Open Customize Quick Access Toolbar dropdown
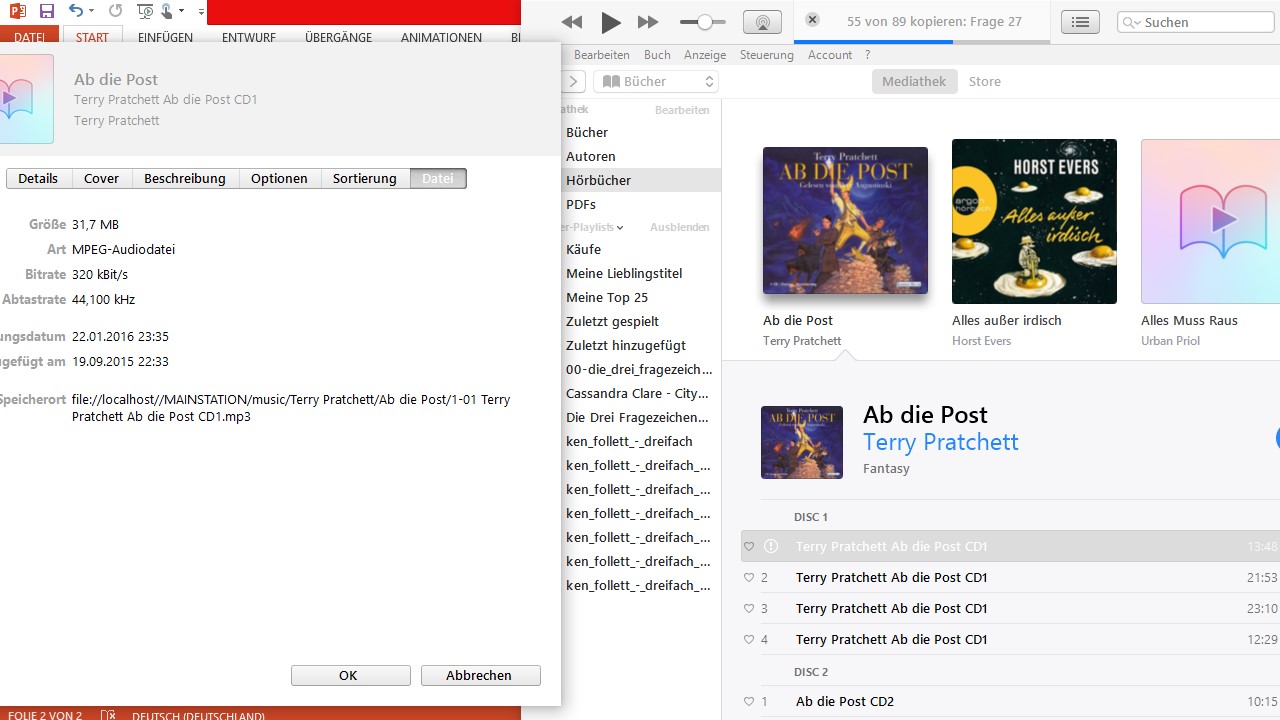The width and height of the screenshot is (1280, 720). (201, 12)
